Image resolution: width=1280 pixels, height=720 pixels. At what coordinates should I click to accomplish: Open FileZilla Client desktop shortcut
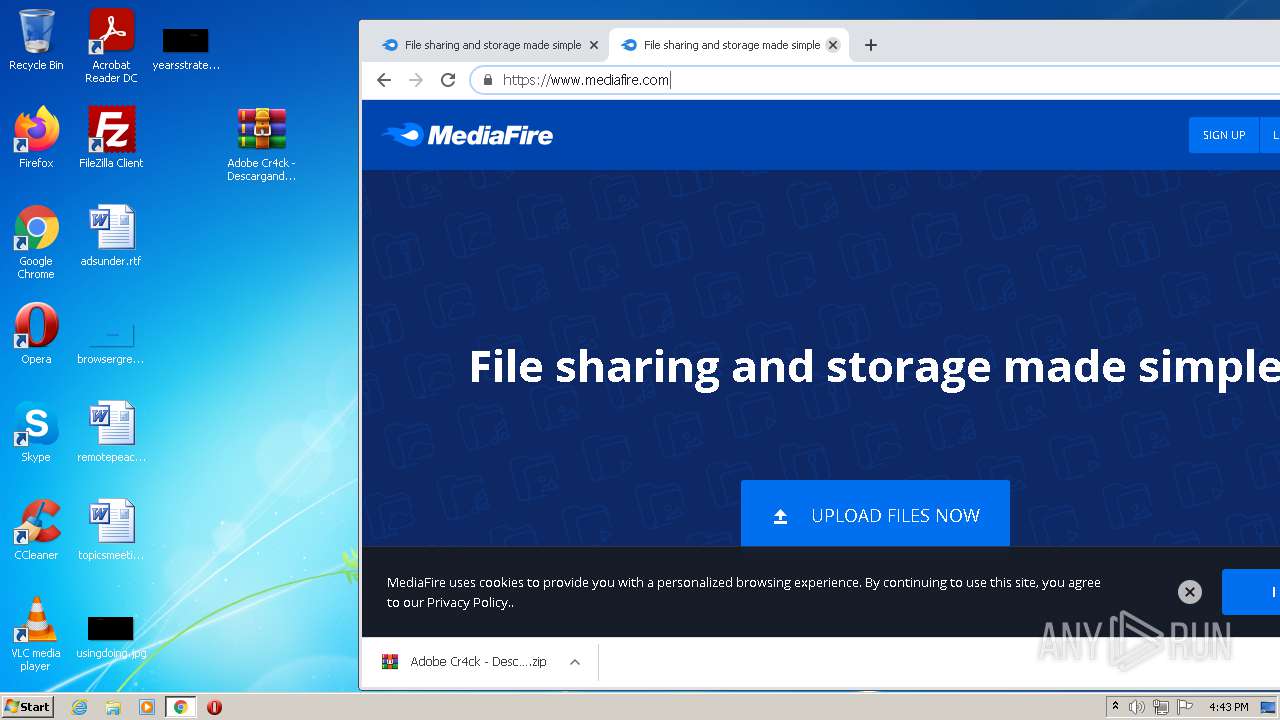pyautogui.click(x=111, y=138)
